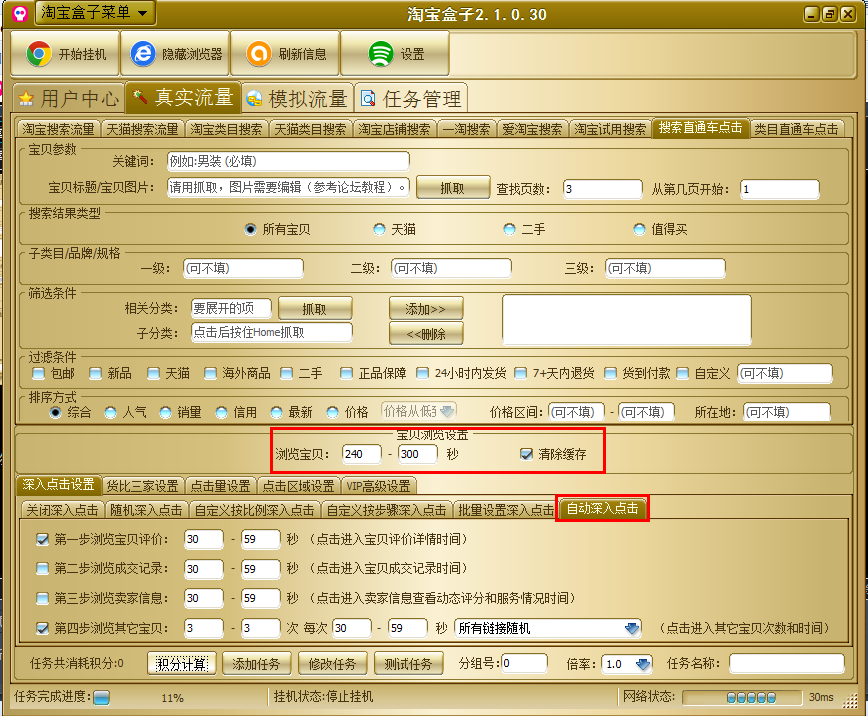The width and height of the screenshot is (868, 716).
Task: Choose 销量 sort radio button
Action: (x=166, y=413)
